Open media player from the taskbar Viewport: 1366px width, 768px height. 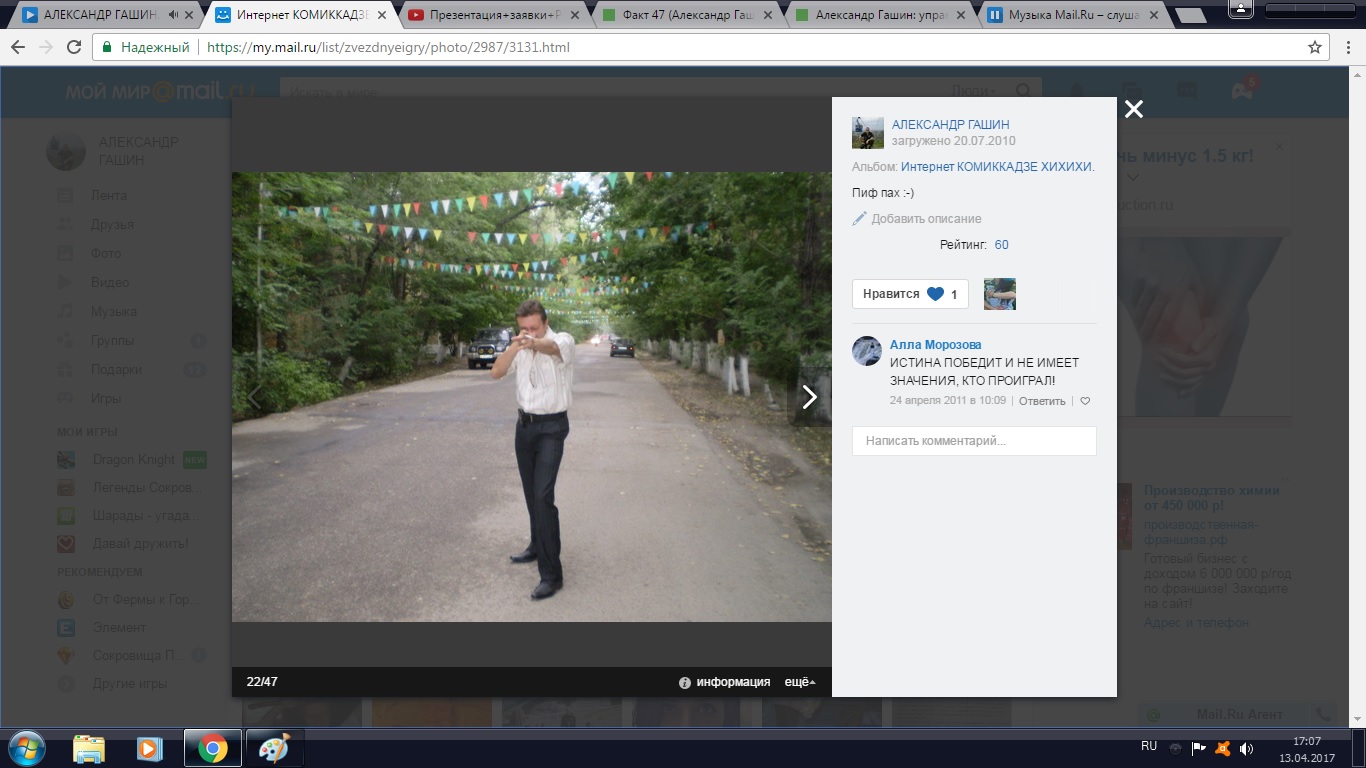[x=149, y=748]
